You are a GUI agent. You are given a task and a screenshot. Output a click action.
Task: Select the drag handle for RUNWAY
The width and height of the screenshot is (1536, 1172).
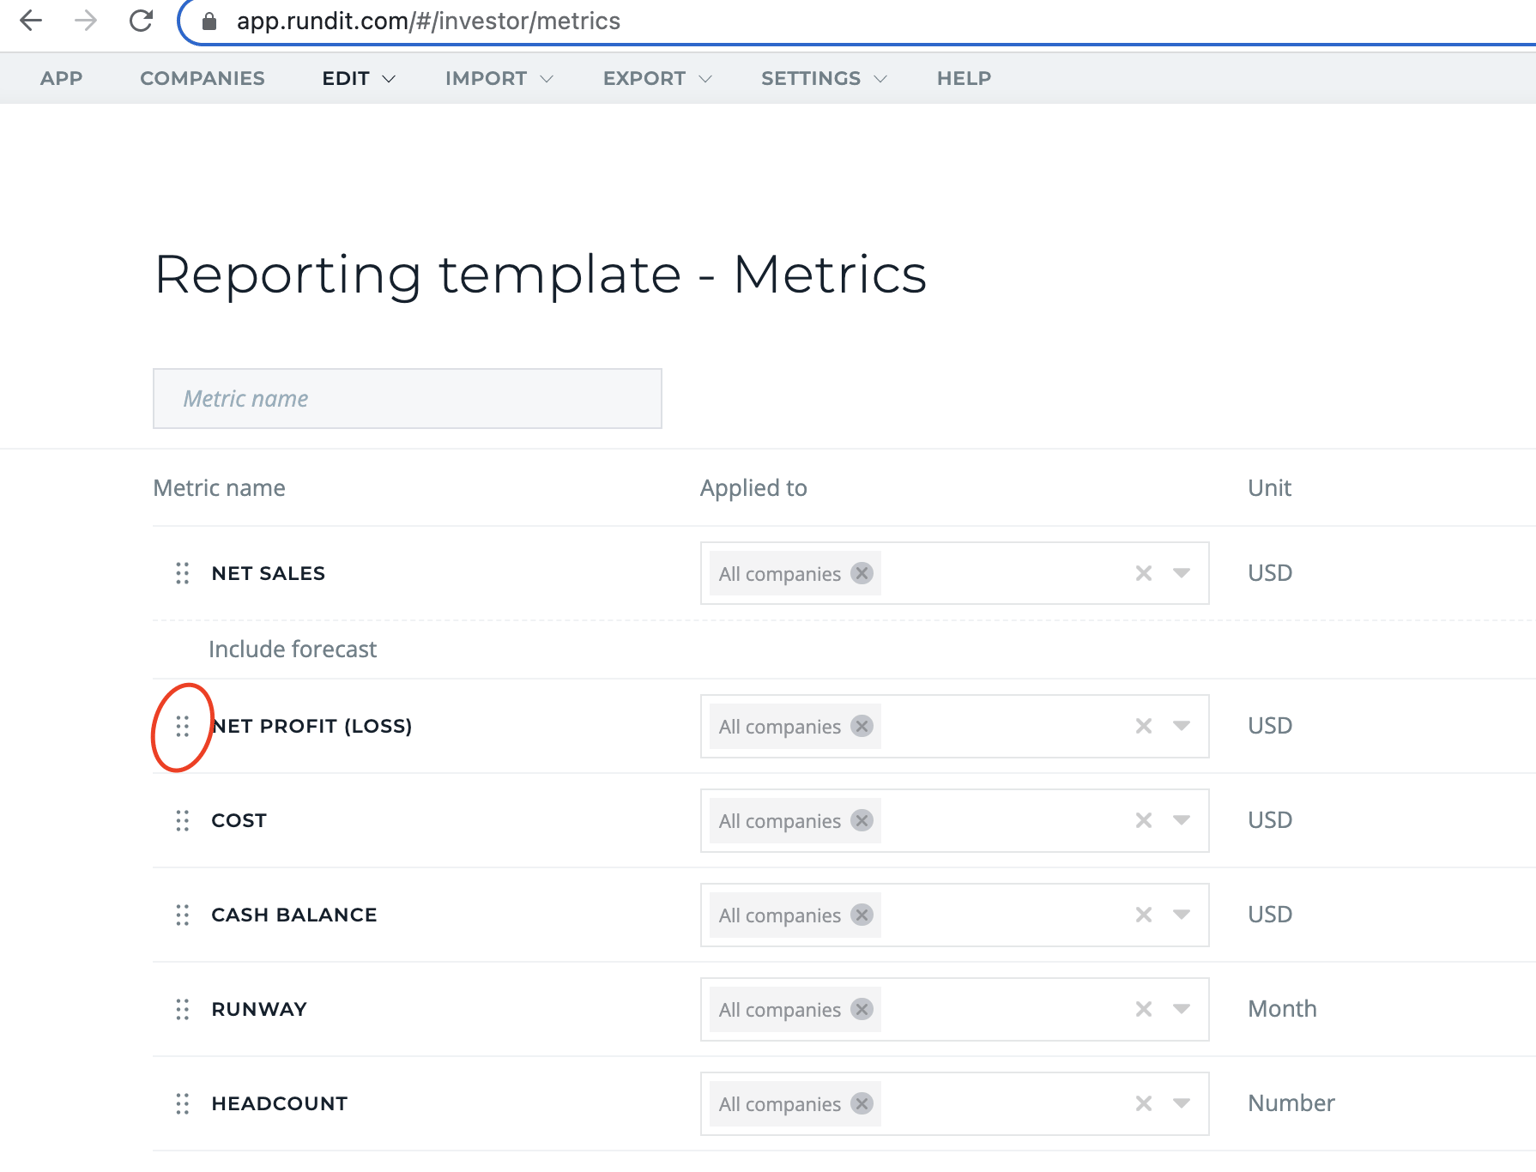181,1009
